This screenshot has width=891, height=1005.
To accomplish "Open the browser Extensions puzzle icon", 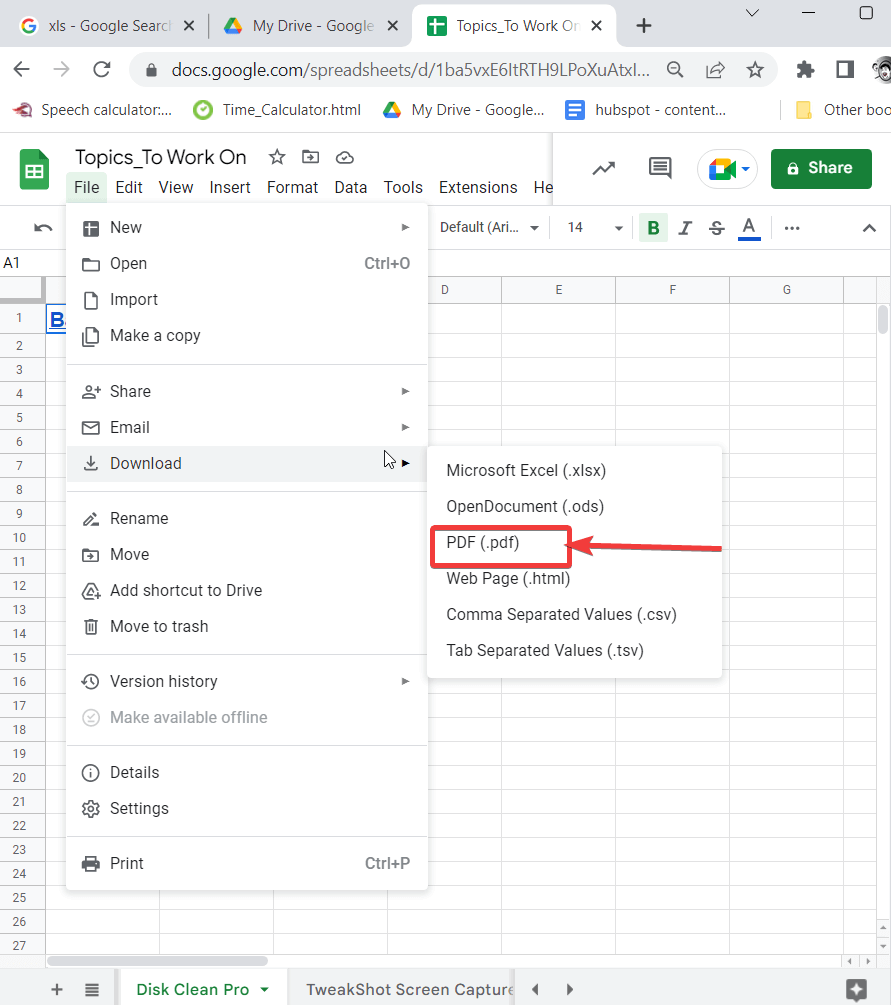I will click(805, 69).
